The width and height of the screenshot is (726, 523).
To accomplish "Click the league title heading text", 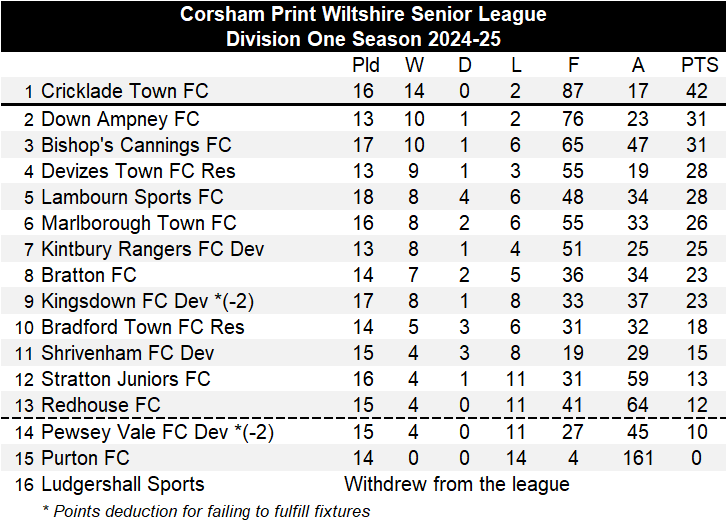I will click(363, 14).
